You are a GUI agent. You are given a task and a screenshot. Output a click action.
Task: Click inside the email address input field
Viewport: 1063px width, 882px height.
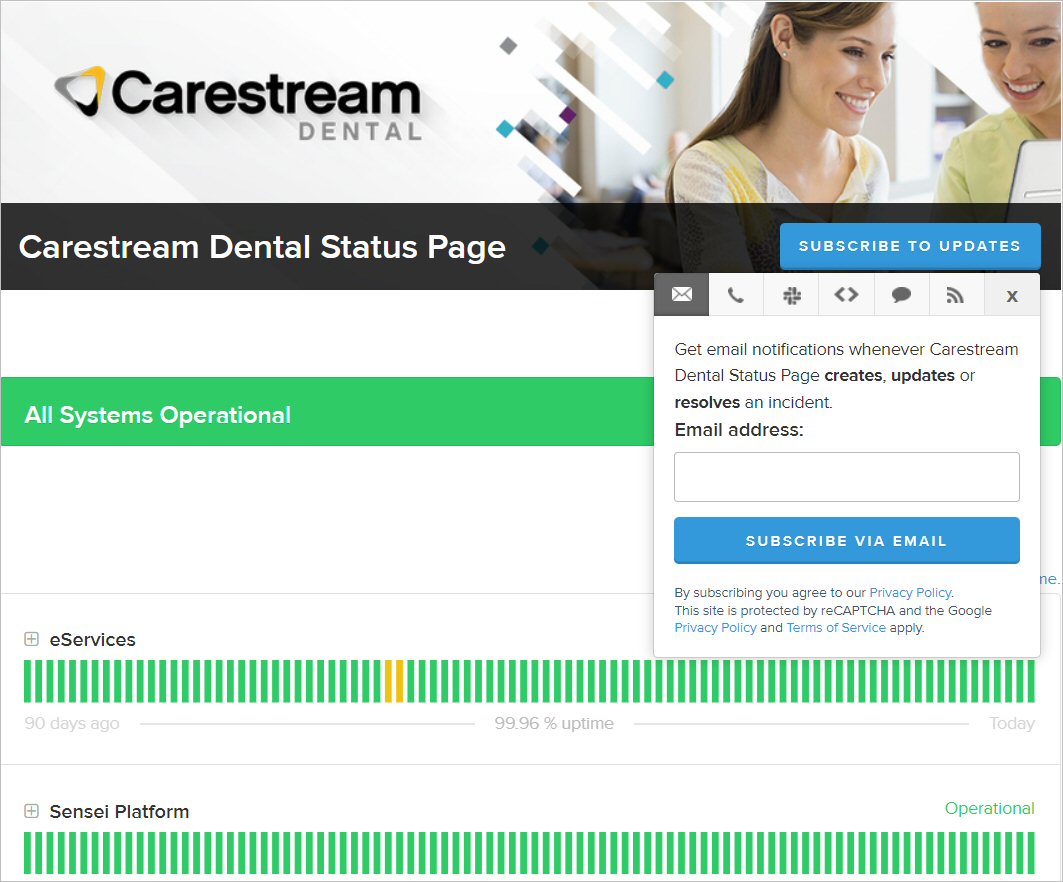pyautogui.click(x=846, y=477)
